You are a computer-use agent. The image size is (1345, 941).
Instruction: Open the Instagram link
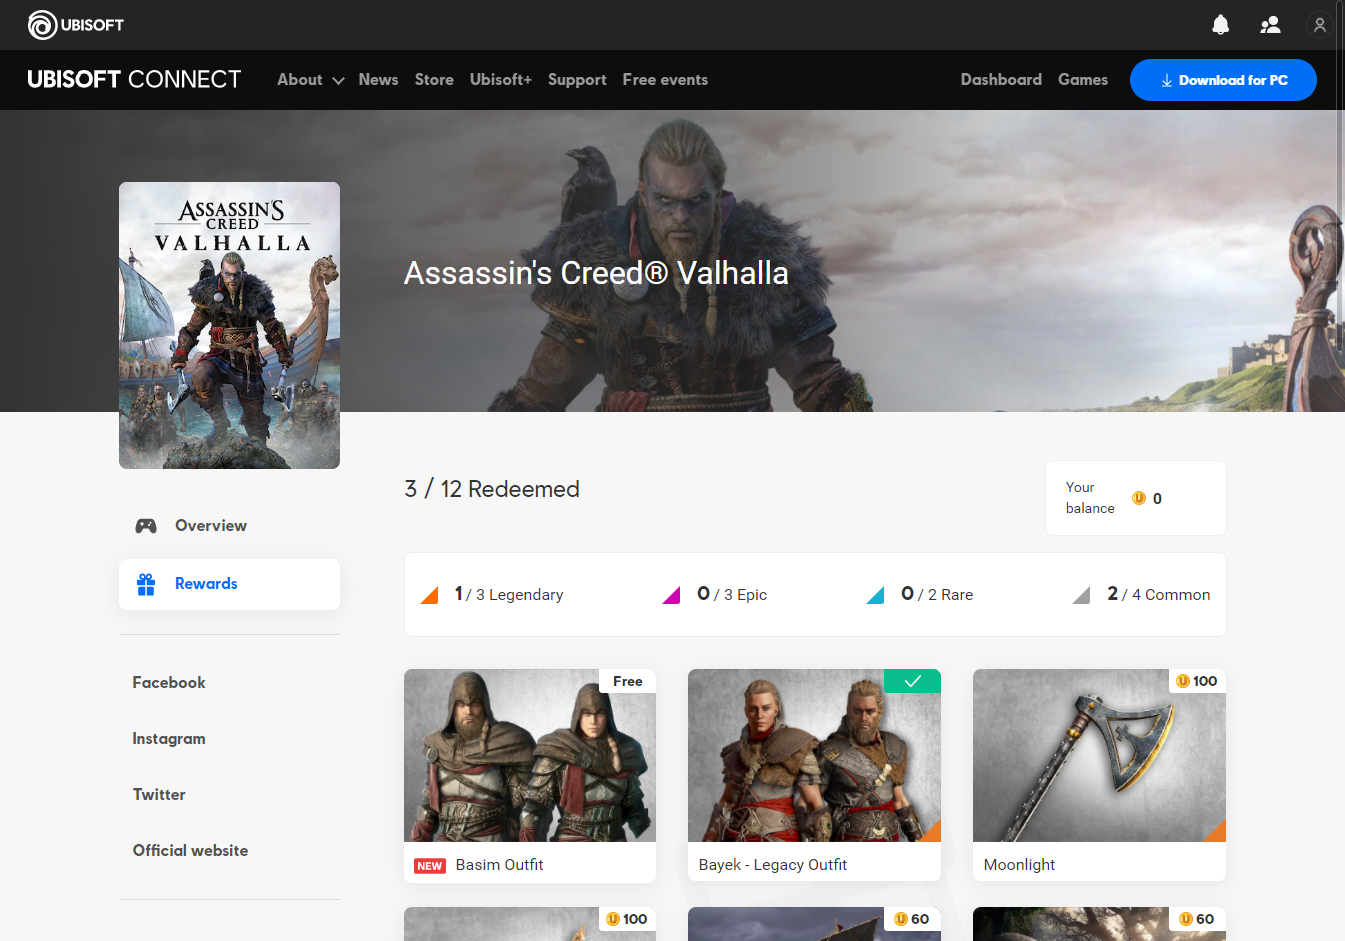[169, 739]
